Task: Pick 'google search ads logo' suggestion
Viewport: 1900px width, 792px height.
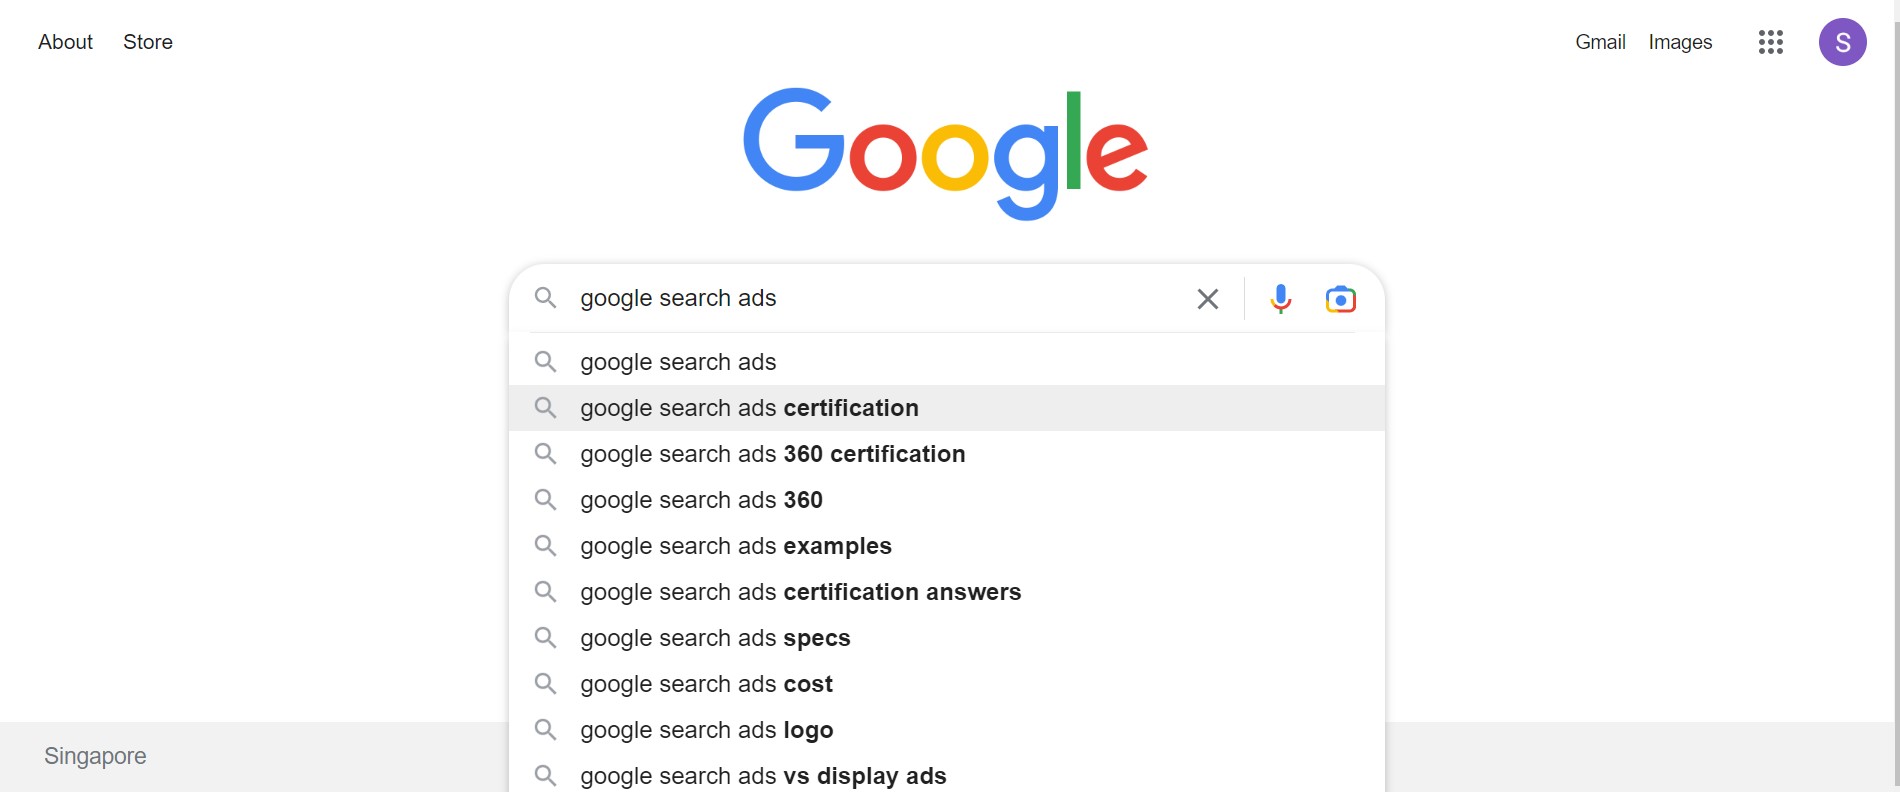Action: (947, 730)
